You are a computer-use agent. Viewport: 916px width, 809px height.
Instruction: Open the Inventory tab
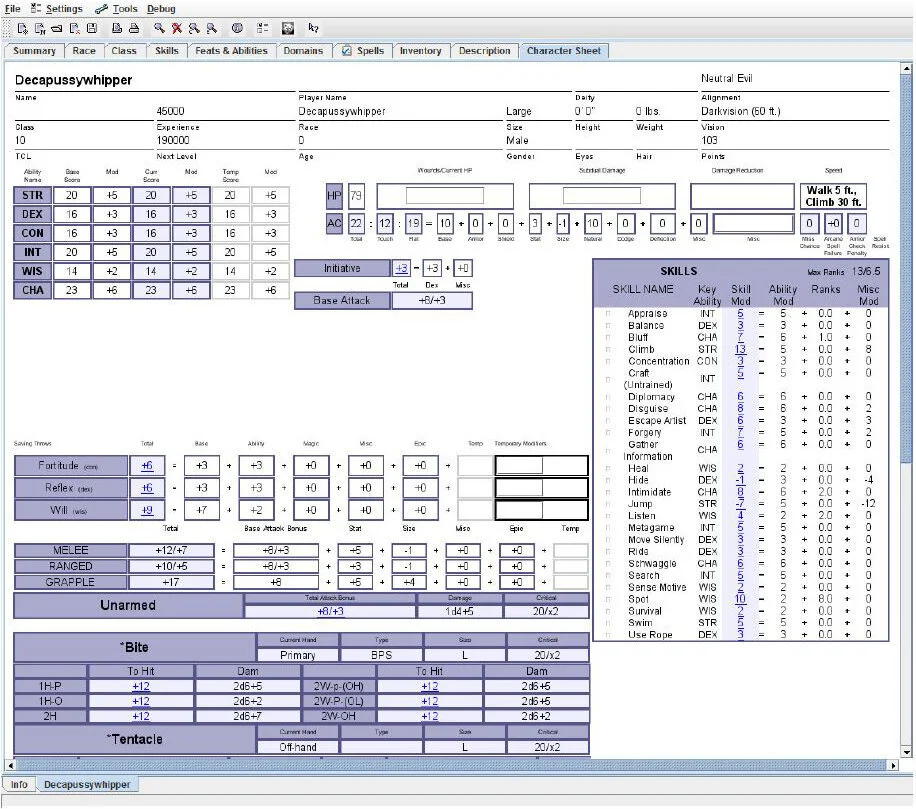point(420,51)
